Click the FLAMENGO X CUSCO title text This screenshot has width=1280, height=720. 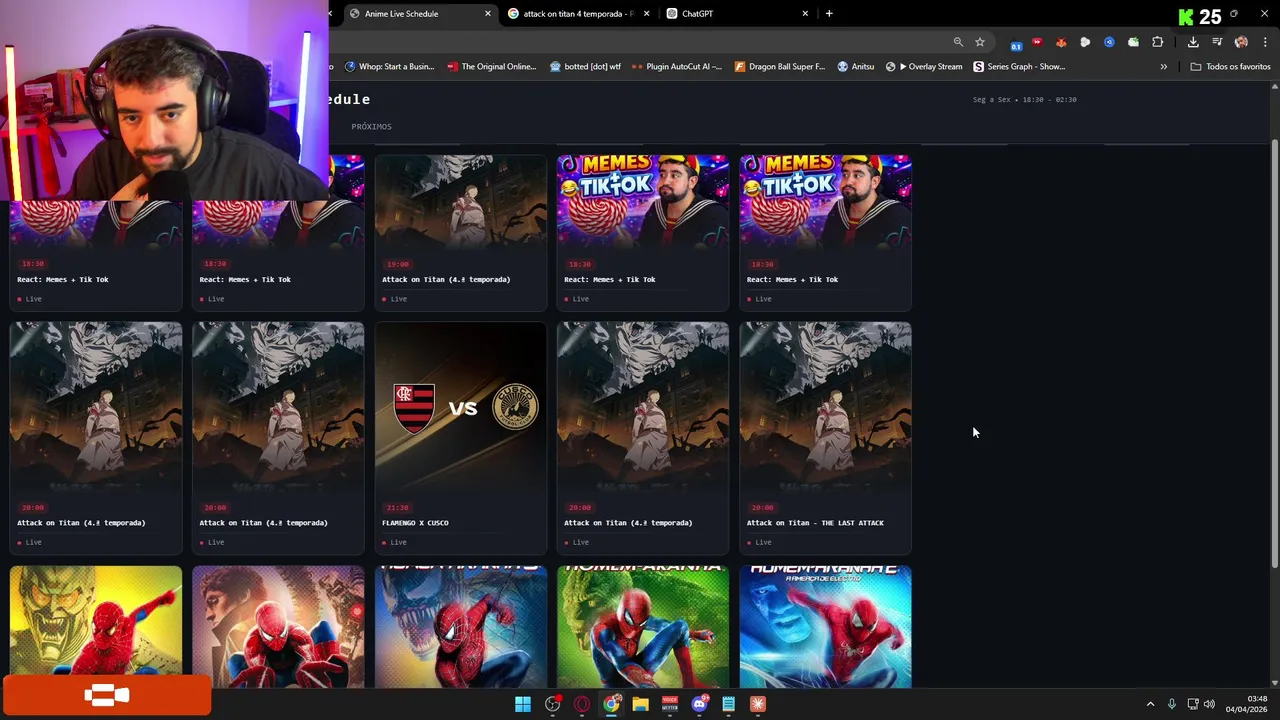tap(415, 523)
